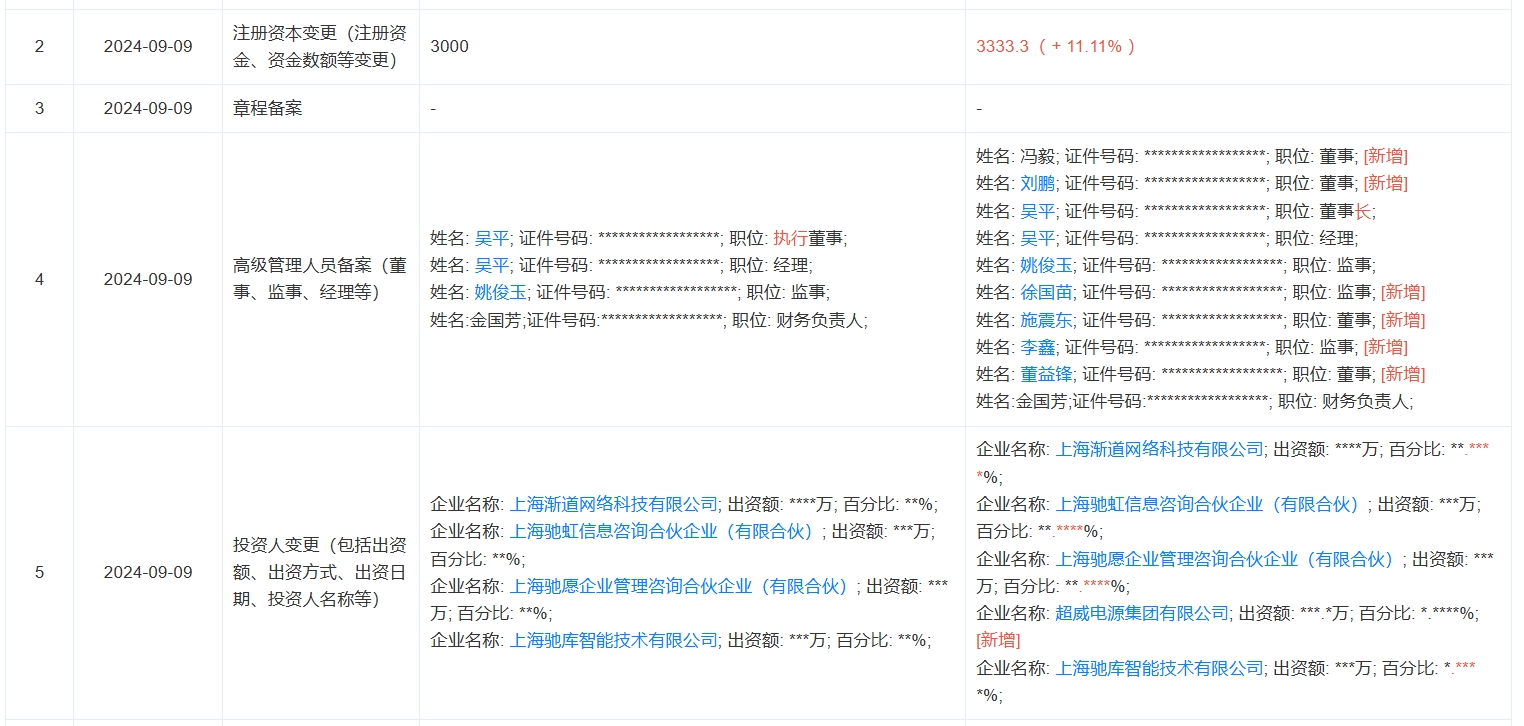Viewport: 1524px width, 726px height.
Task: Click row number 3
Action: 39,108
